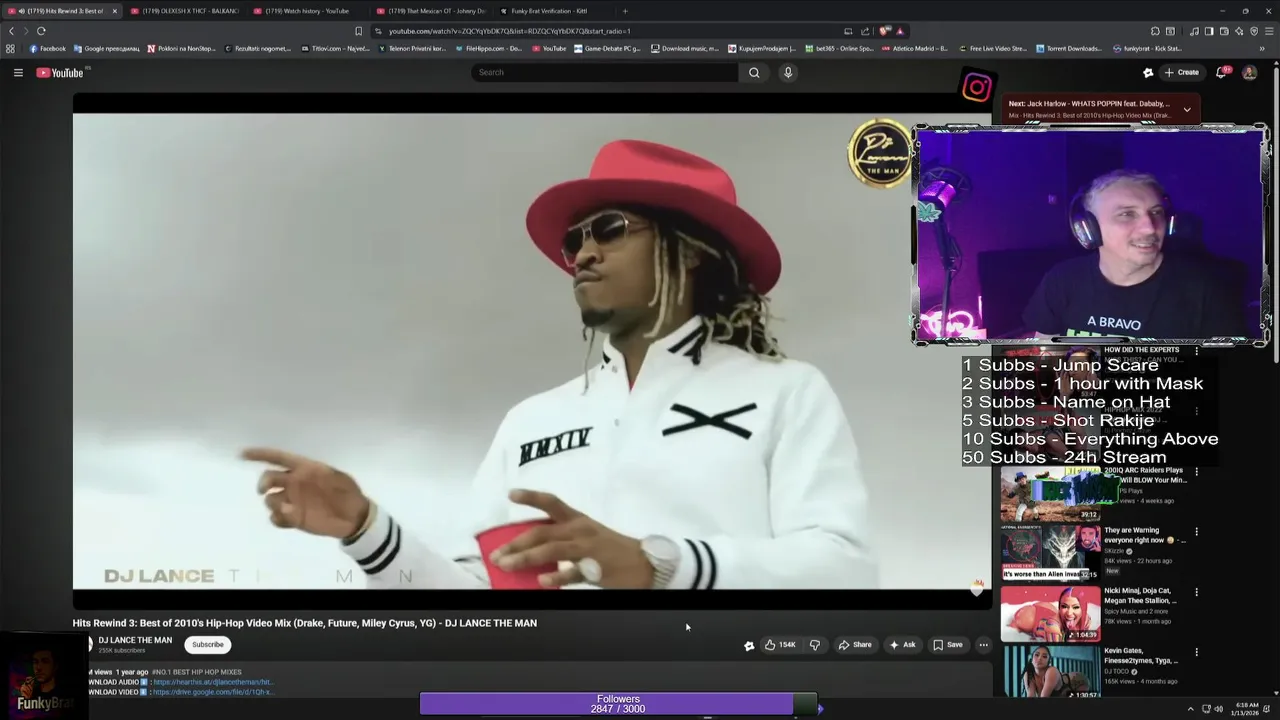
Task: Share this page via address bar icon
Action: tap(865, 31)
